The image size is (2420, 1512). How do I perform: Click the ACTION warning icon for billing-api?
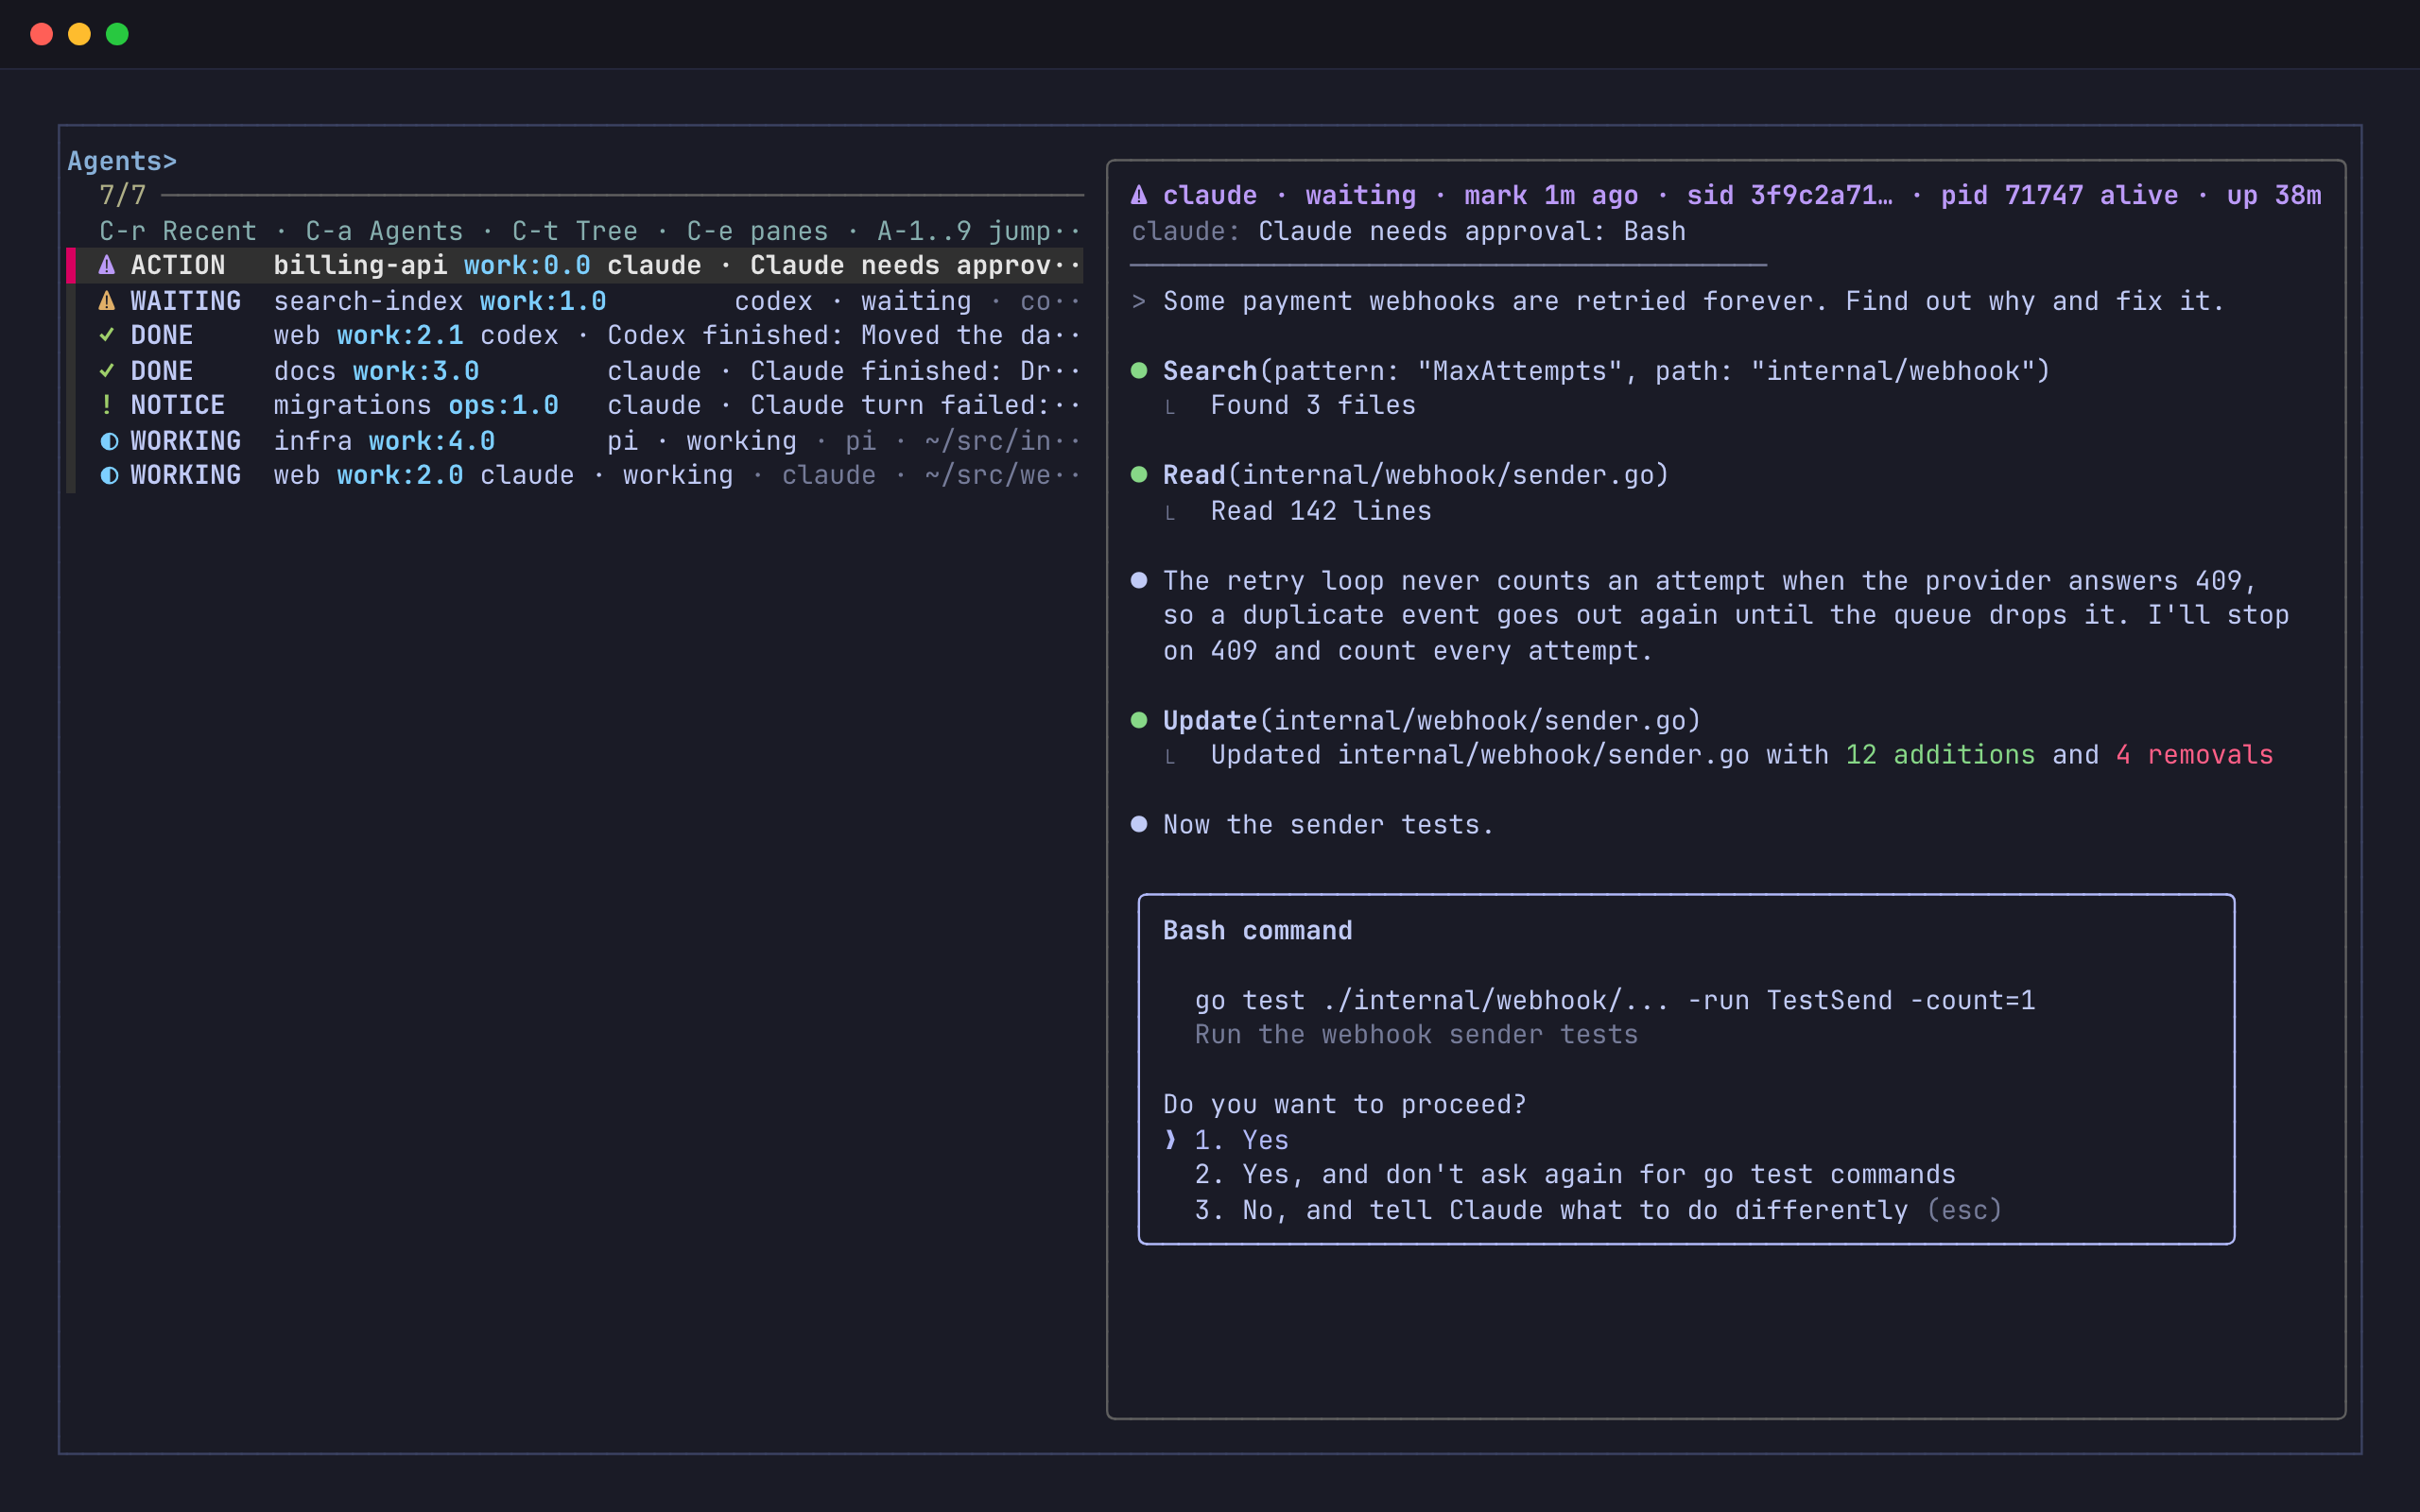[x=107, y=265]
